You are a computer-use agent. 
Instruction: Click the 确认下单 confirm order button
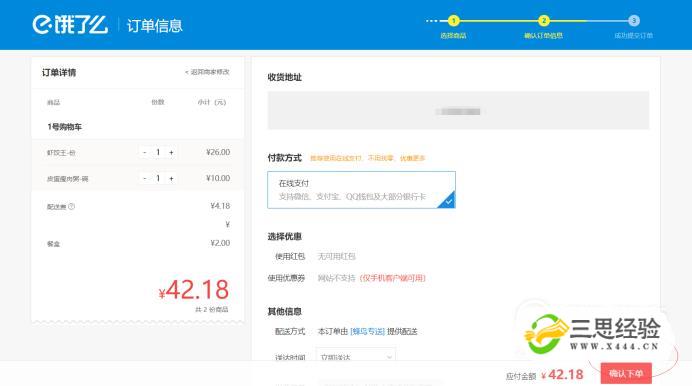(626, 374)
